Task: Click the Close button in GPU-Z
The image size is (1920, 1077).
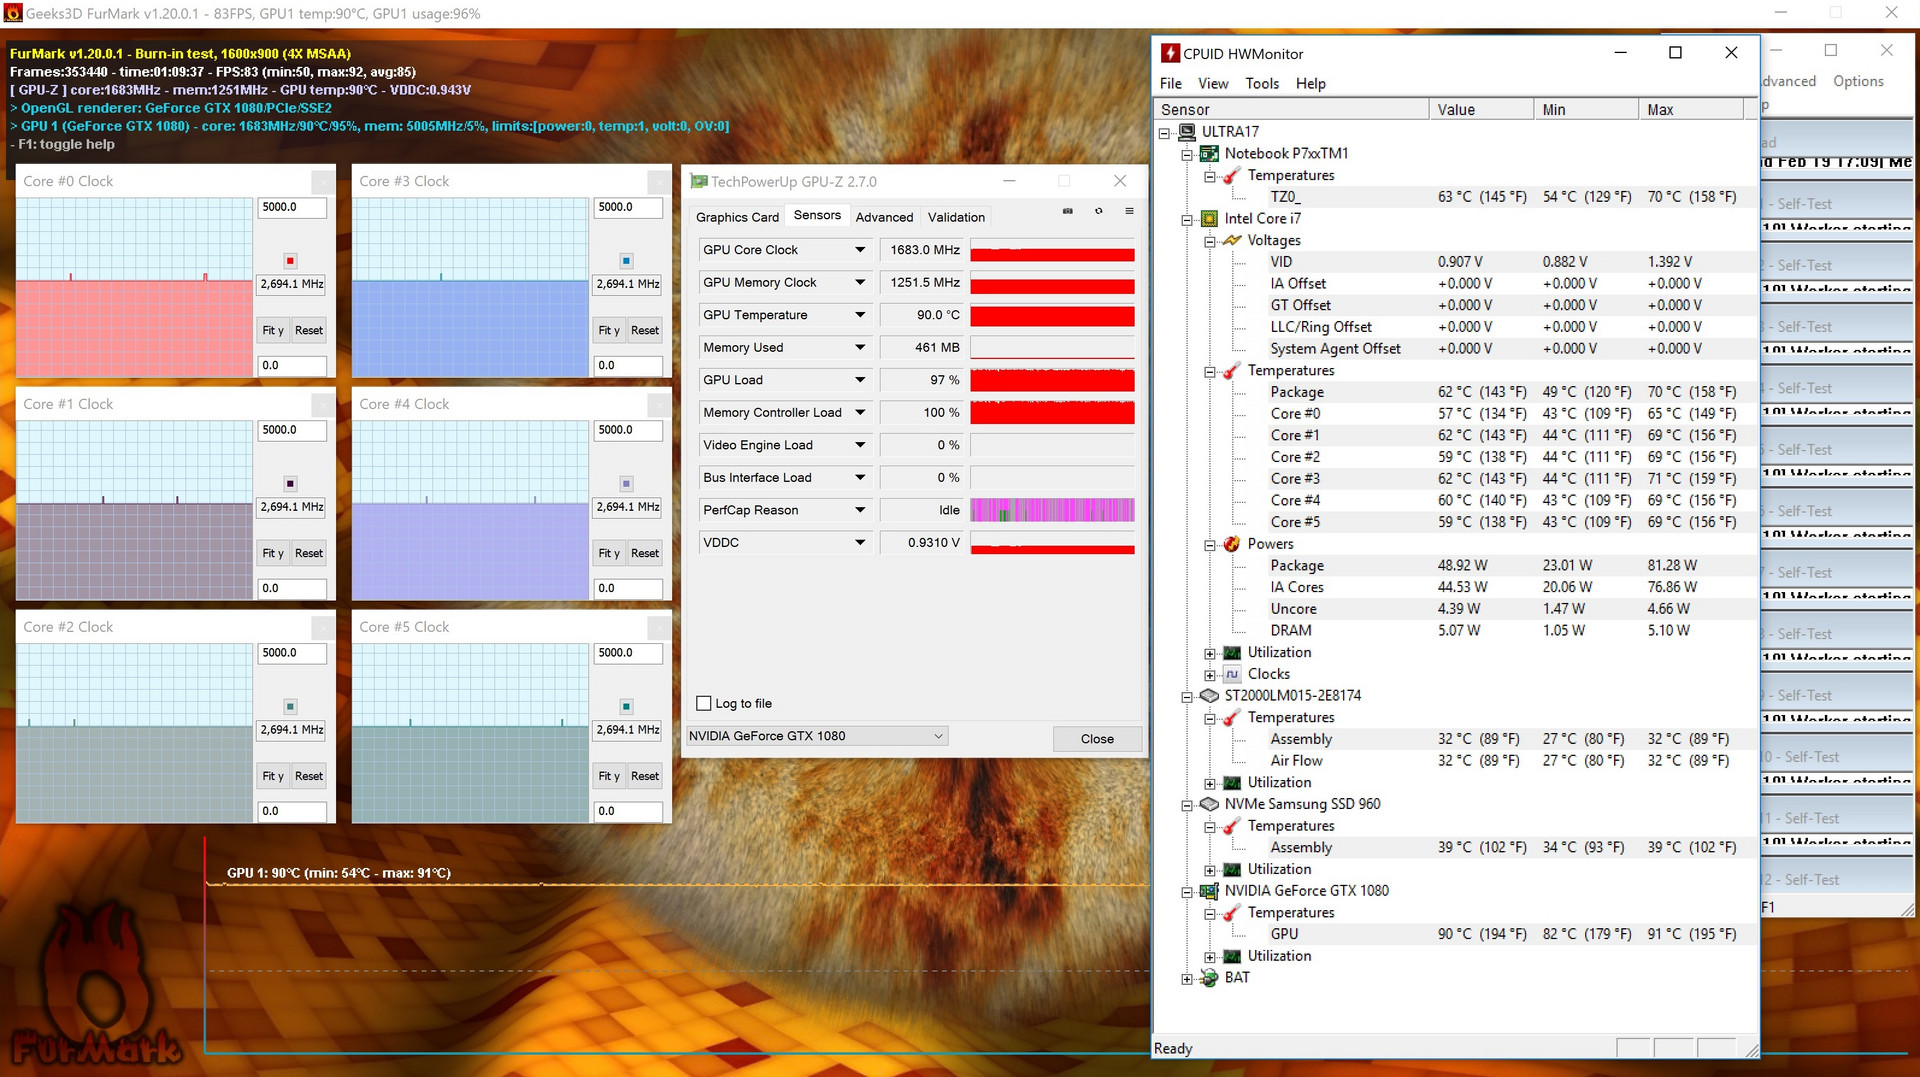Action: pyautogui.click(x=1097, y=739)
